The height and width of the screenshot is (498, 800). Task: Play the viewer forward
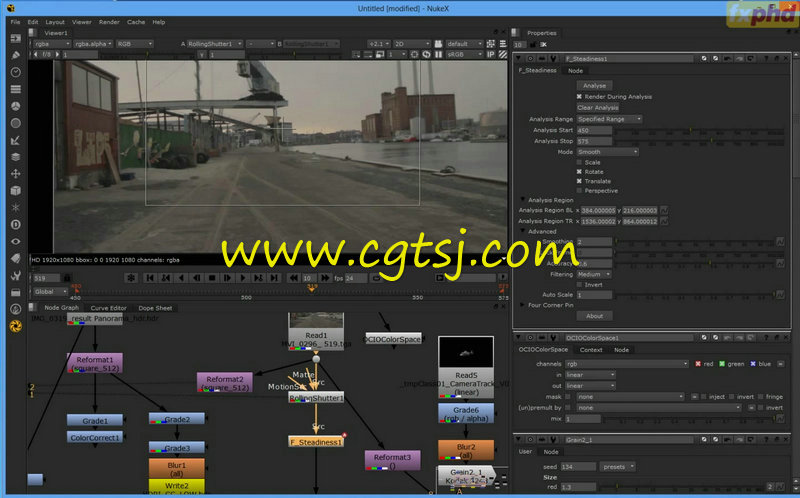243,278
